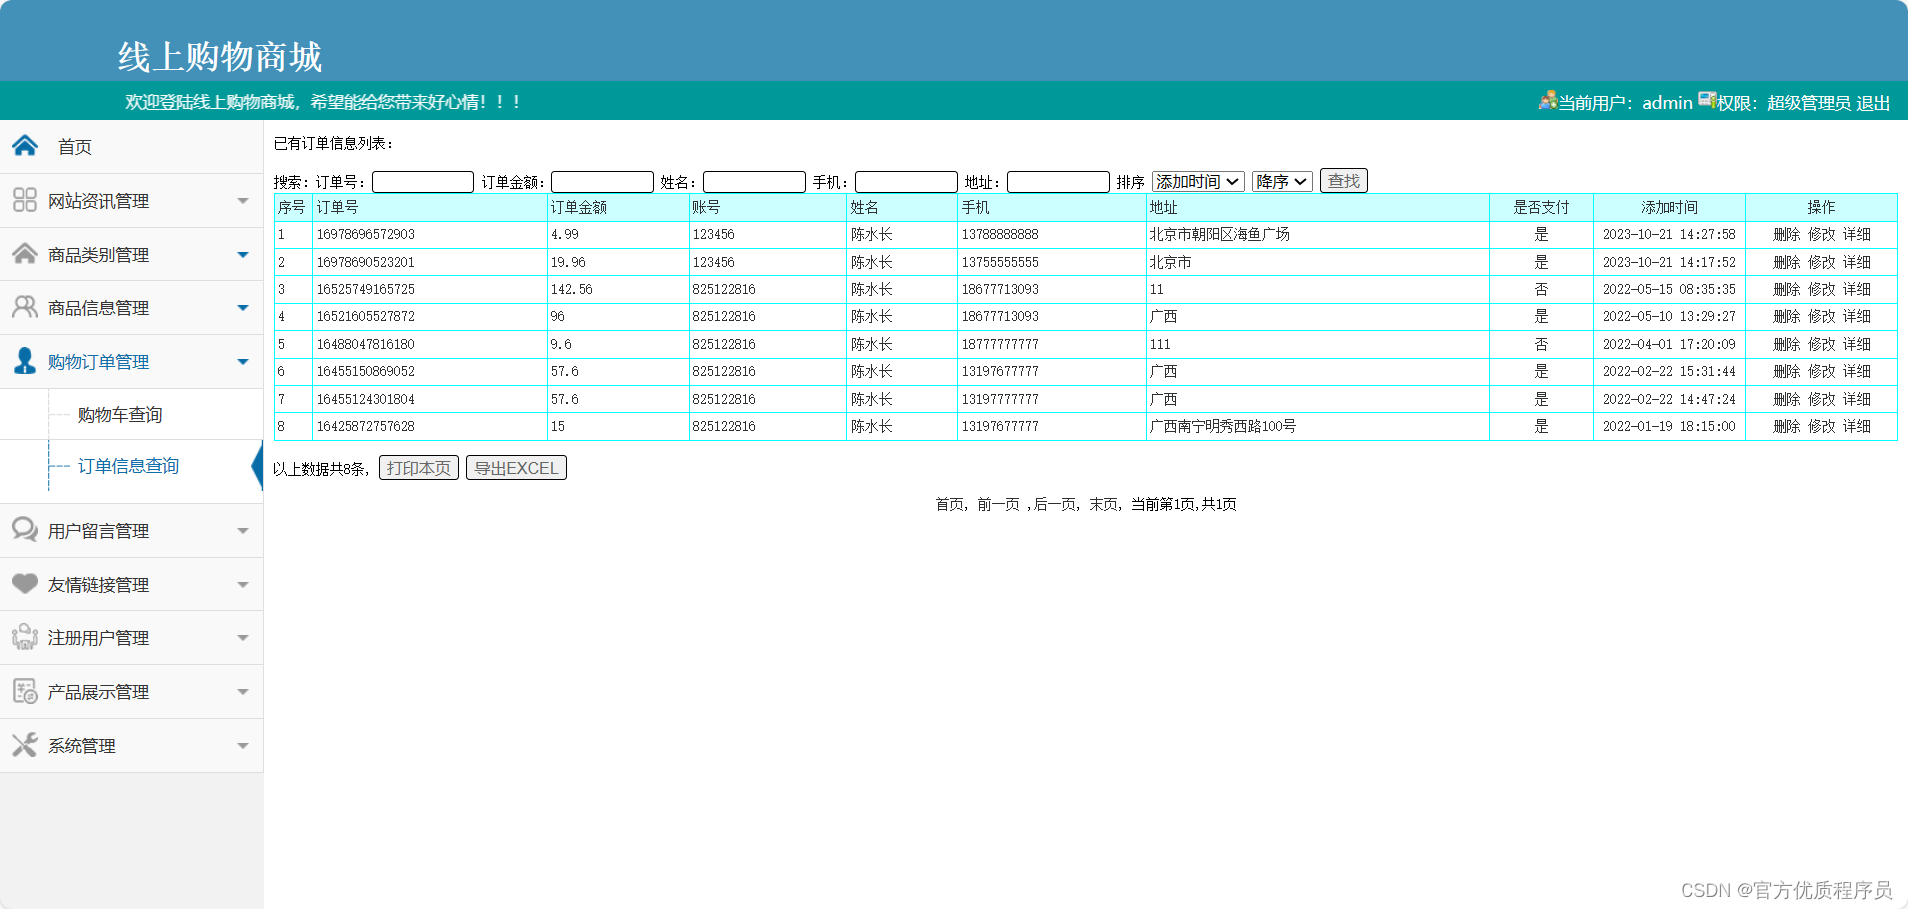Screen dimensions: 1908x909
Task: Go to 前一页 in pagination
Action: (998, 504)
